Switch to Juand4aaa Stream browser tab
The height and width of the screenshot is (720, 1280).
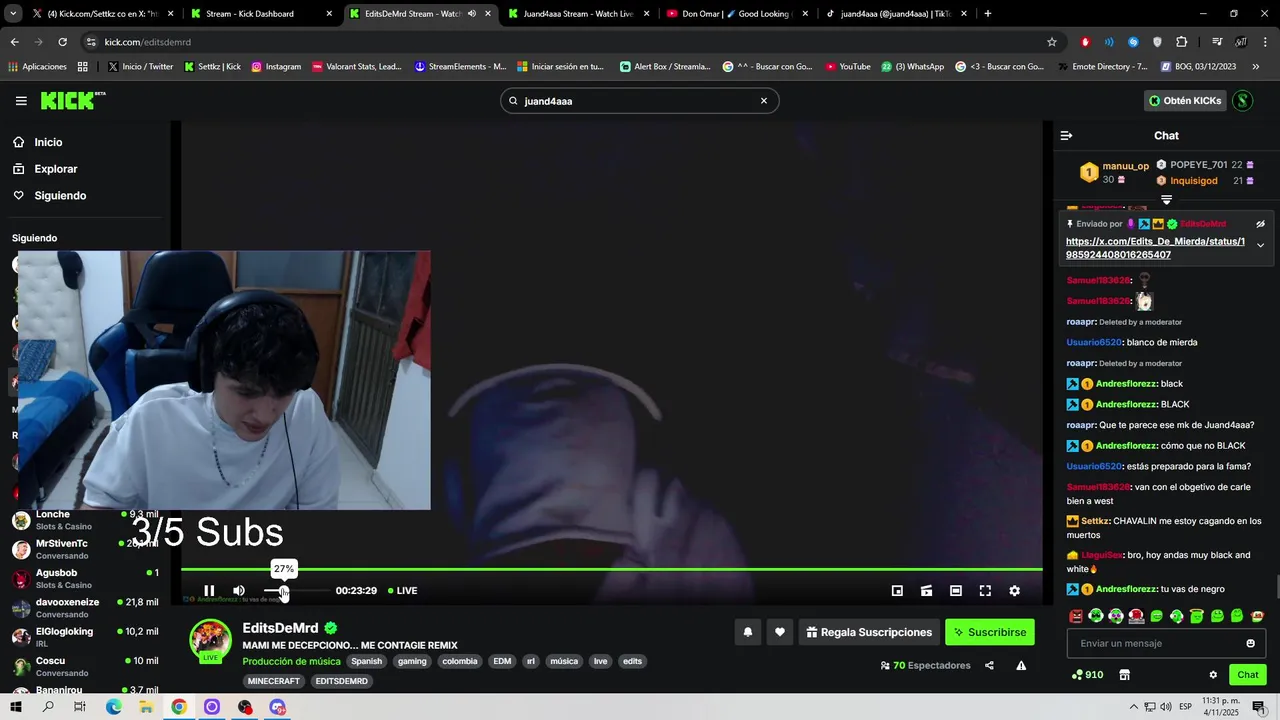(x=578, y=14)
